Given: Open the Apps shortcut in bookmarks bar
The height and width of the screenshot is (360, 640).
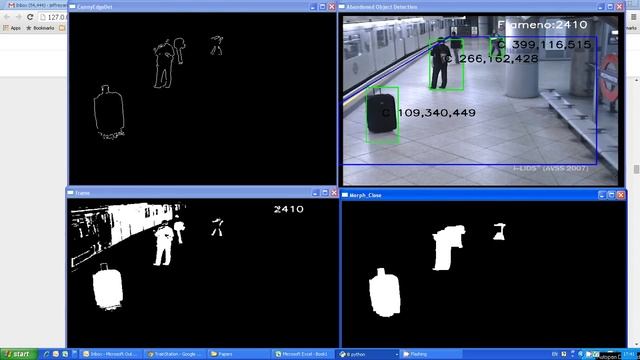Looking at the screenshot, I should (x=12, y=28).
